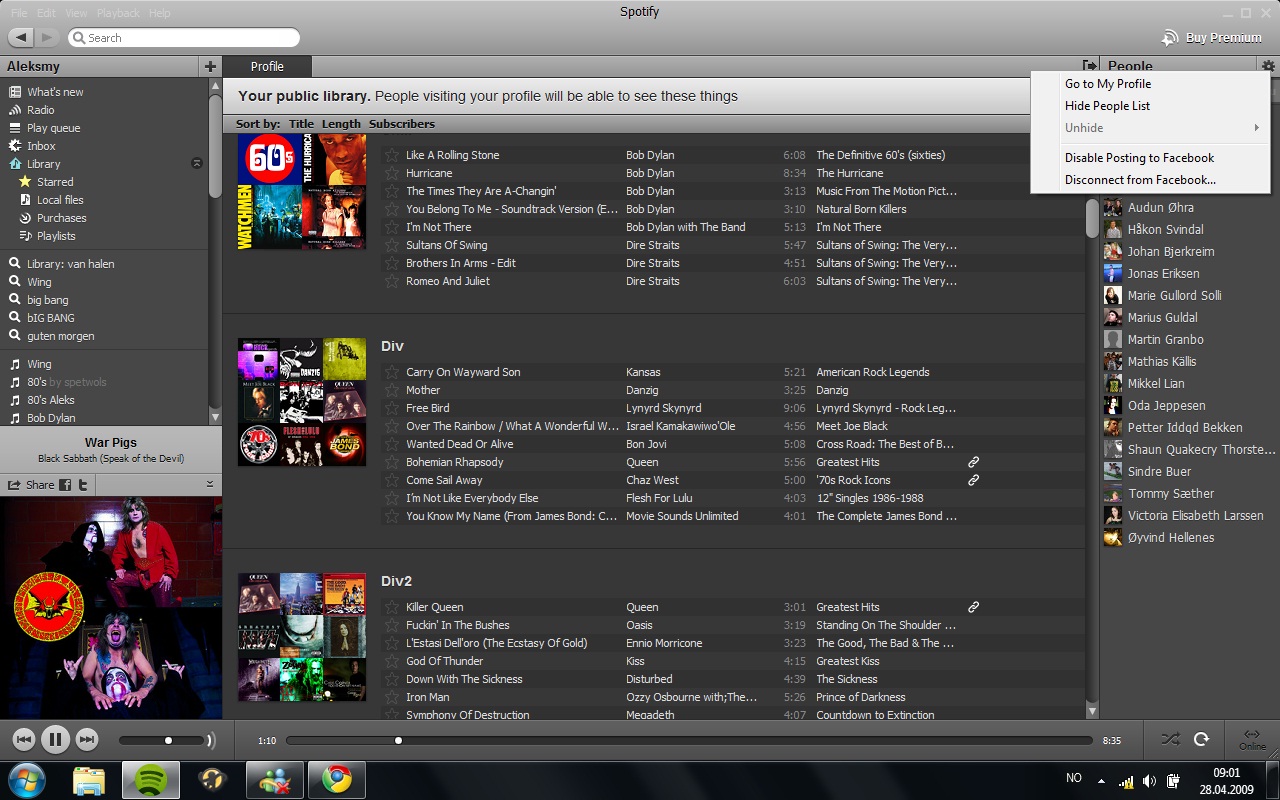Toggle repeat mode
This screenshot has width=1280, height=800.
click(1202, 739)
